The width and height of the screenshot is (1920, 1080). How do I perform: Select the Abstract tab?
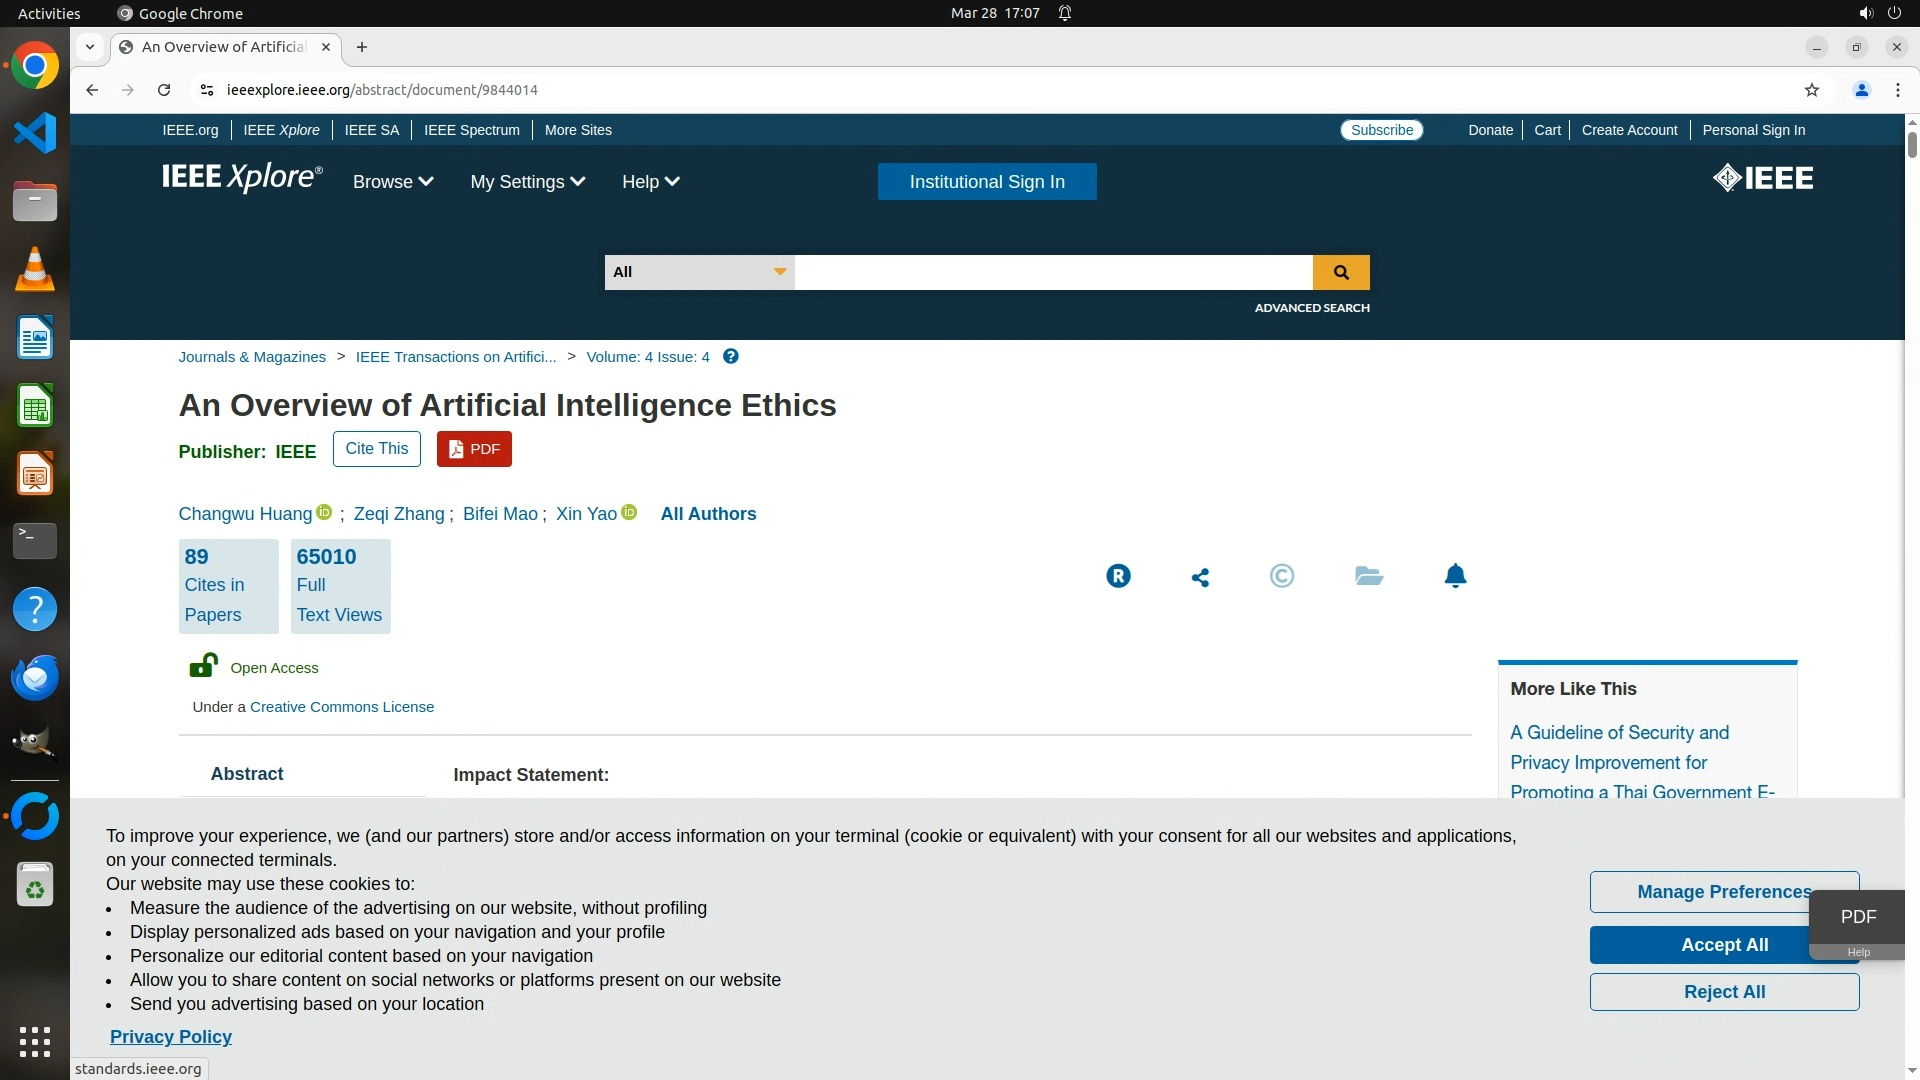point(247,774)
